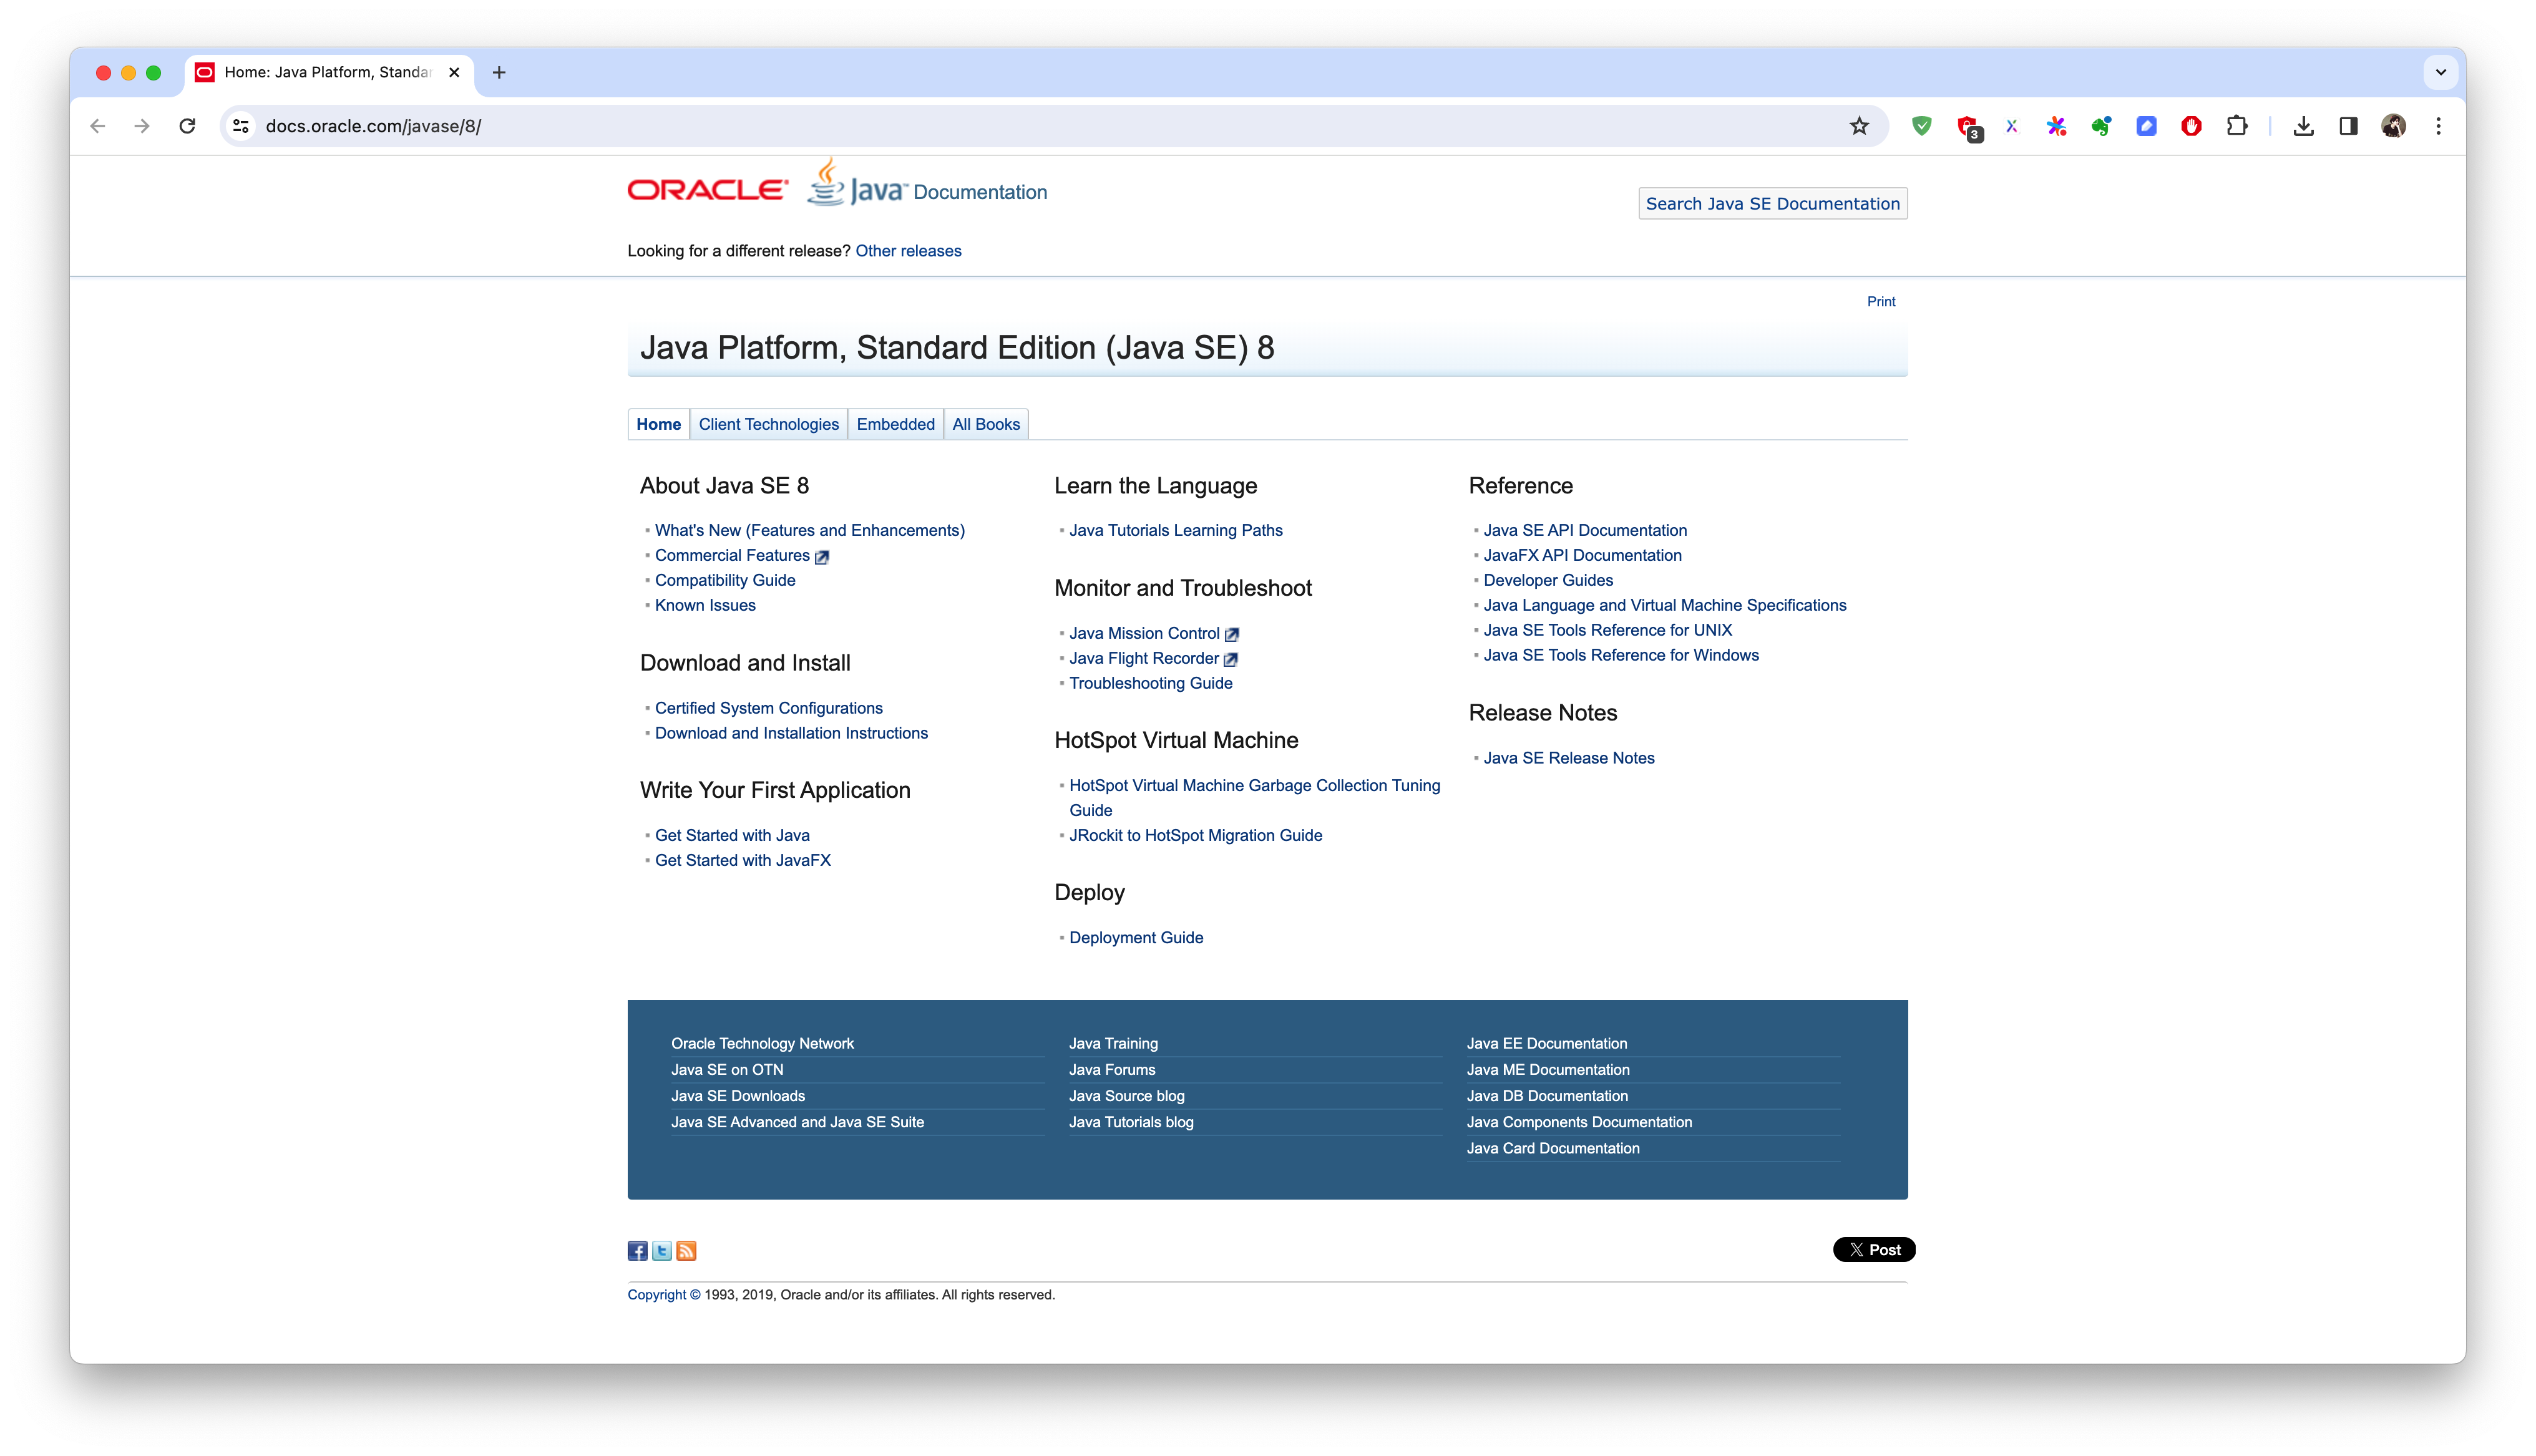Open the Known Issues link
This screenshot has height=1456, width=2536.
coord(705,605)
